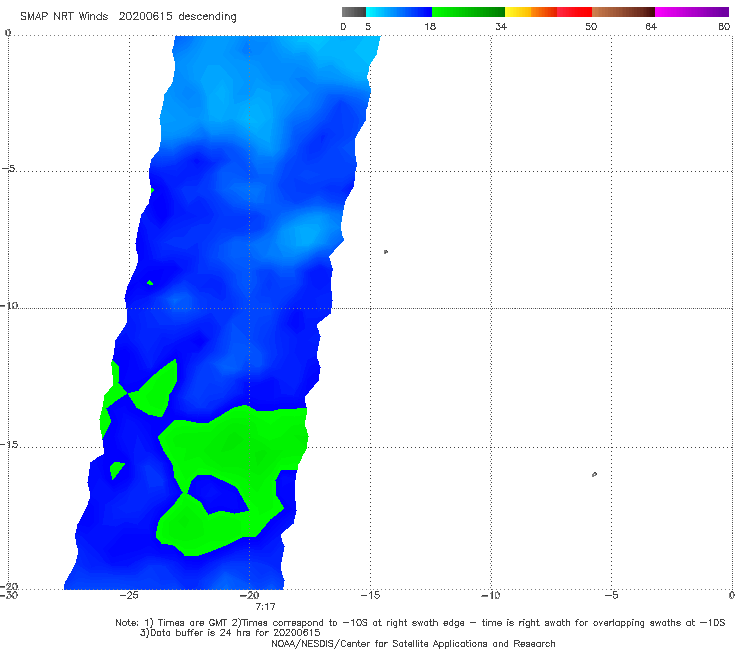Click the latitude axis label "-5"
Viewport: 740px width, 650px height.
click(9, 169)
